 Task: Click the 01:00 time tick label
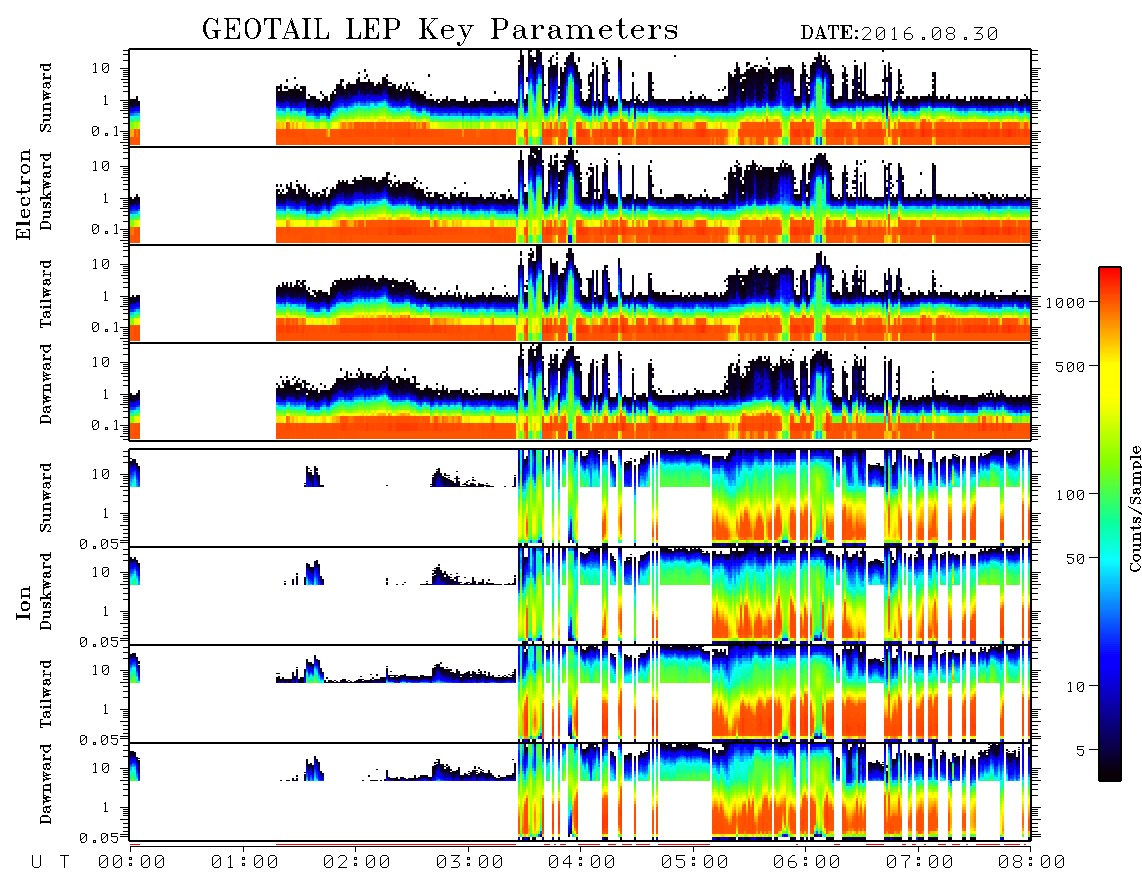244,863
